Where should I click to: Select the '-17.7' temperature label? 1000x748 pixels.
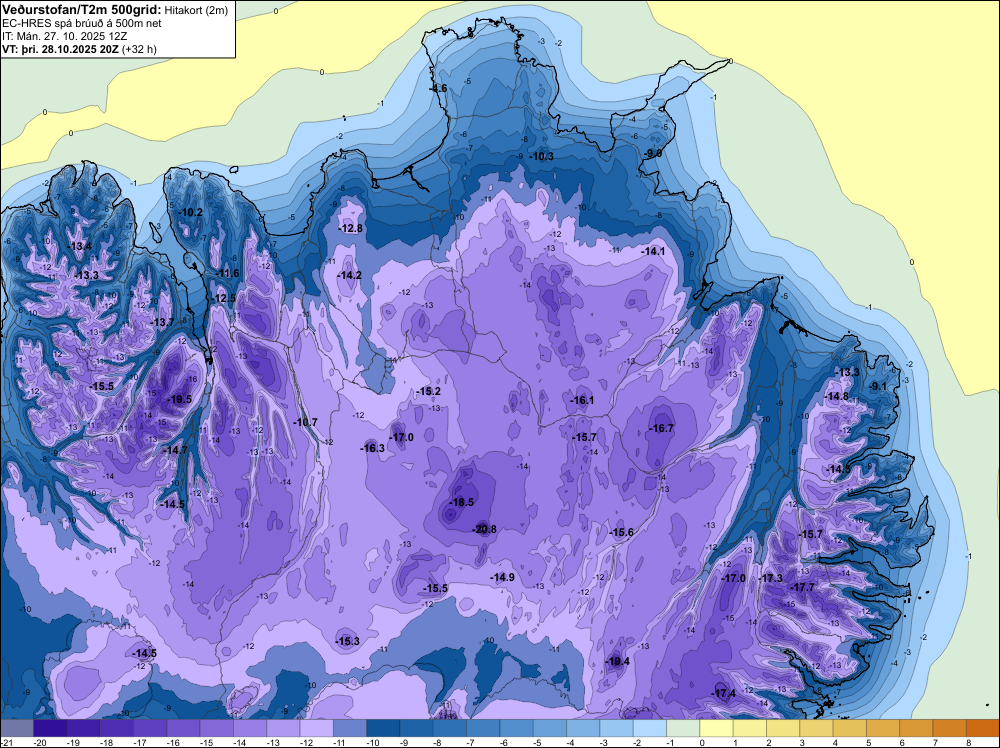click(x=802, y=587)
